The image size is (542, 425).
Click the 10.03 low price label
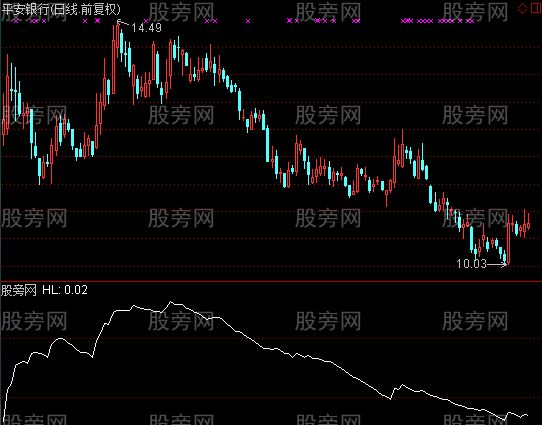coord(471,264)
